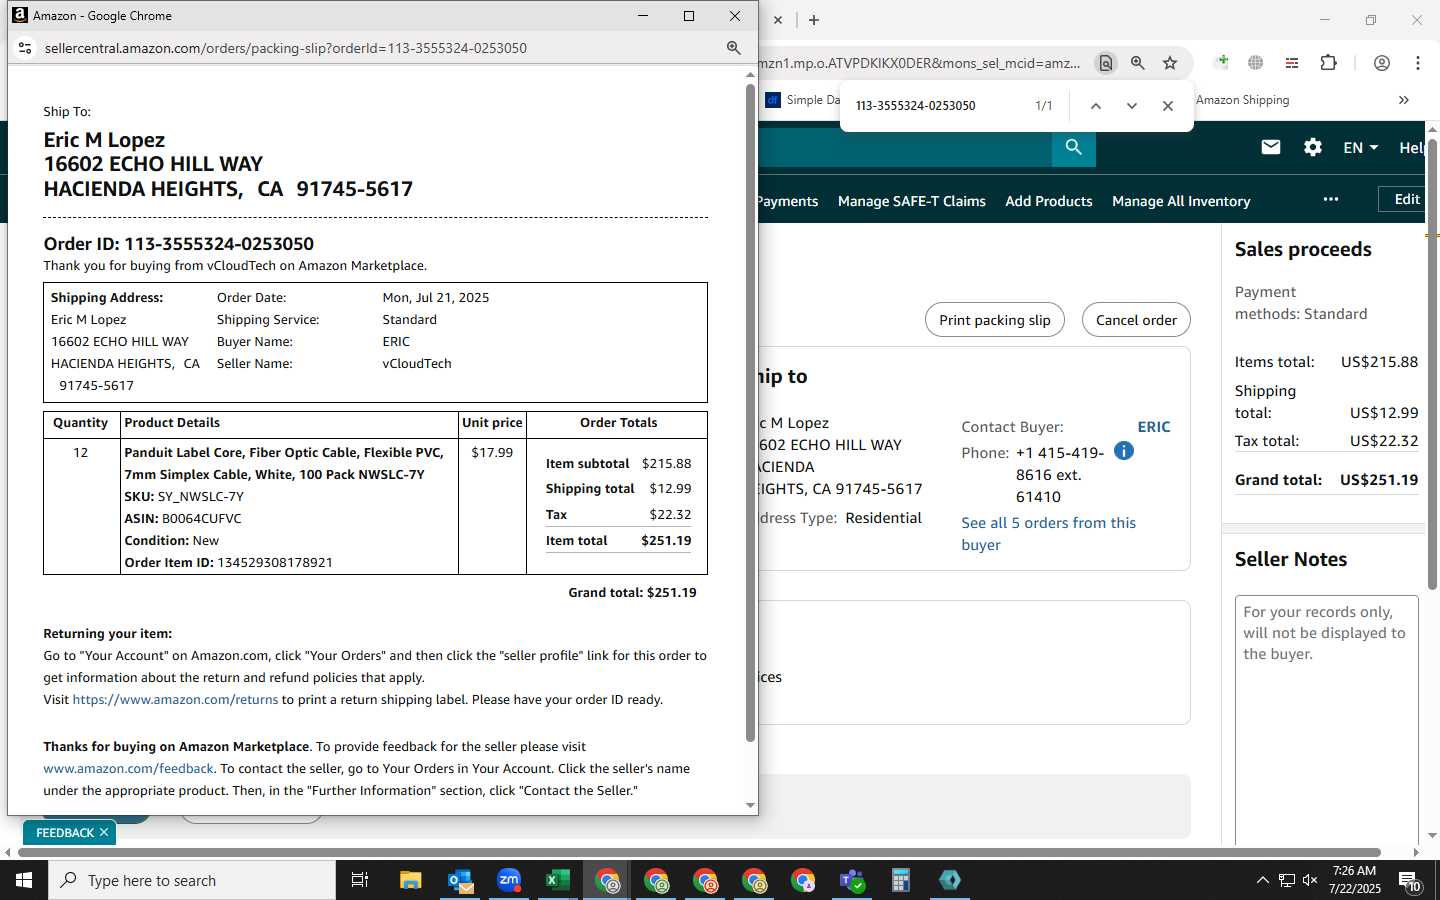
Task: Click the zoom icon in the main Chrome address bar
Action: (x=1138, y=63)
